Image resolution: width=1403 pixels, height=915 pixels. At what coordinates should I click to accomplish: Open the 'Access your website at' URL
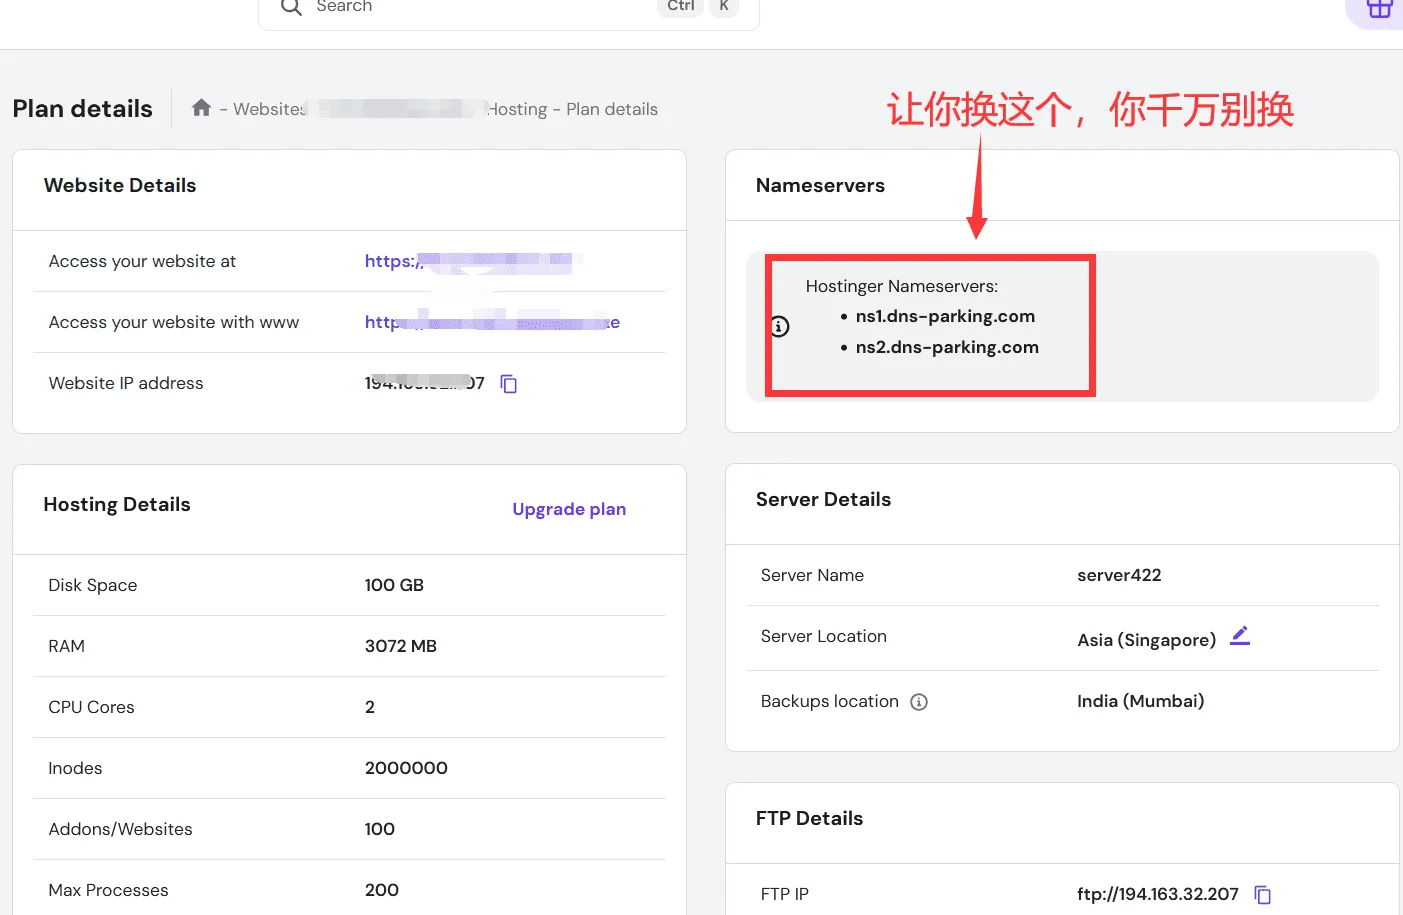pyautogui.click(x=468, y=262)
